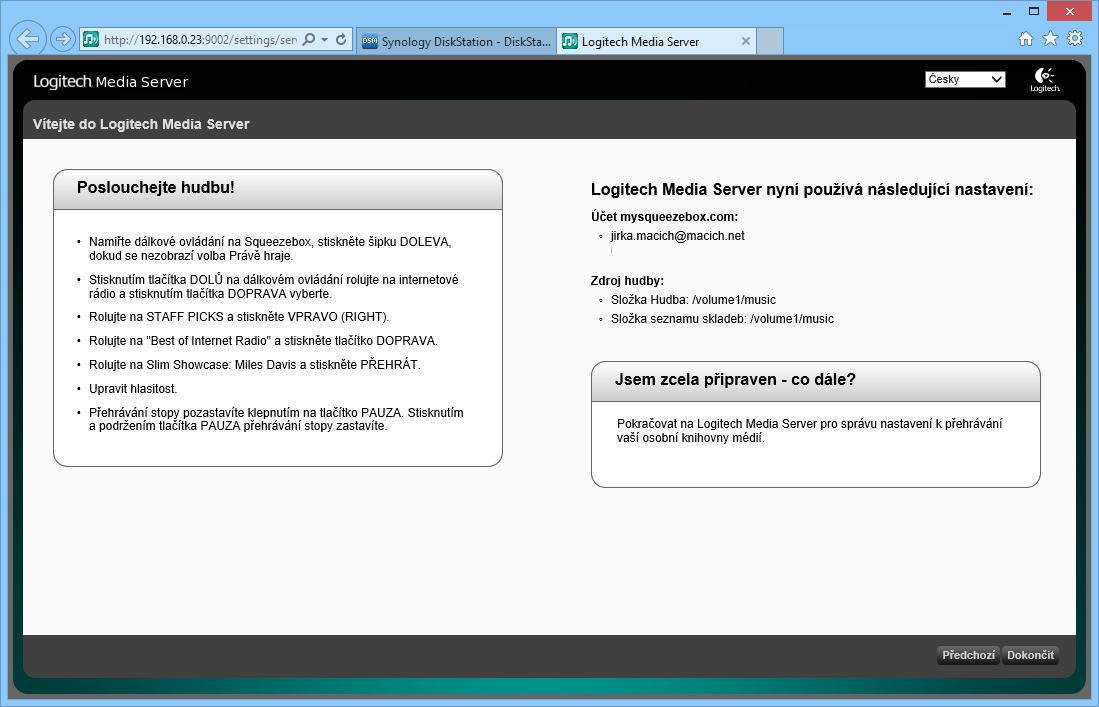Switch to the Synology DiskStation tab

455,42
